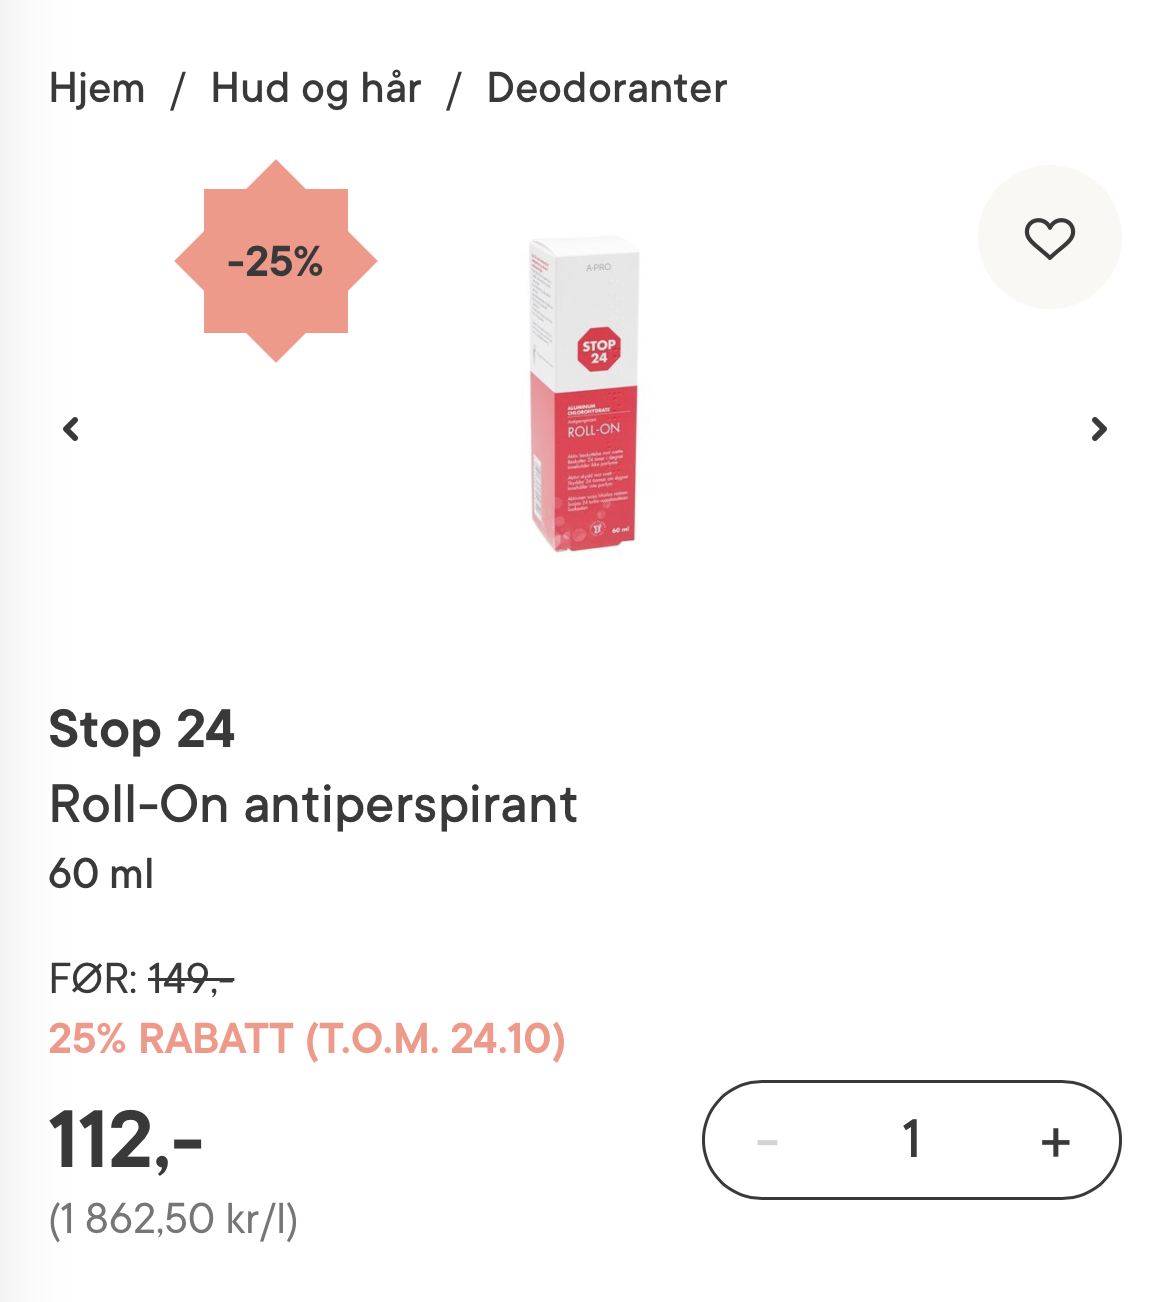Click the Roll-On antiperspirant product name

tap(313, 804)
